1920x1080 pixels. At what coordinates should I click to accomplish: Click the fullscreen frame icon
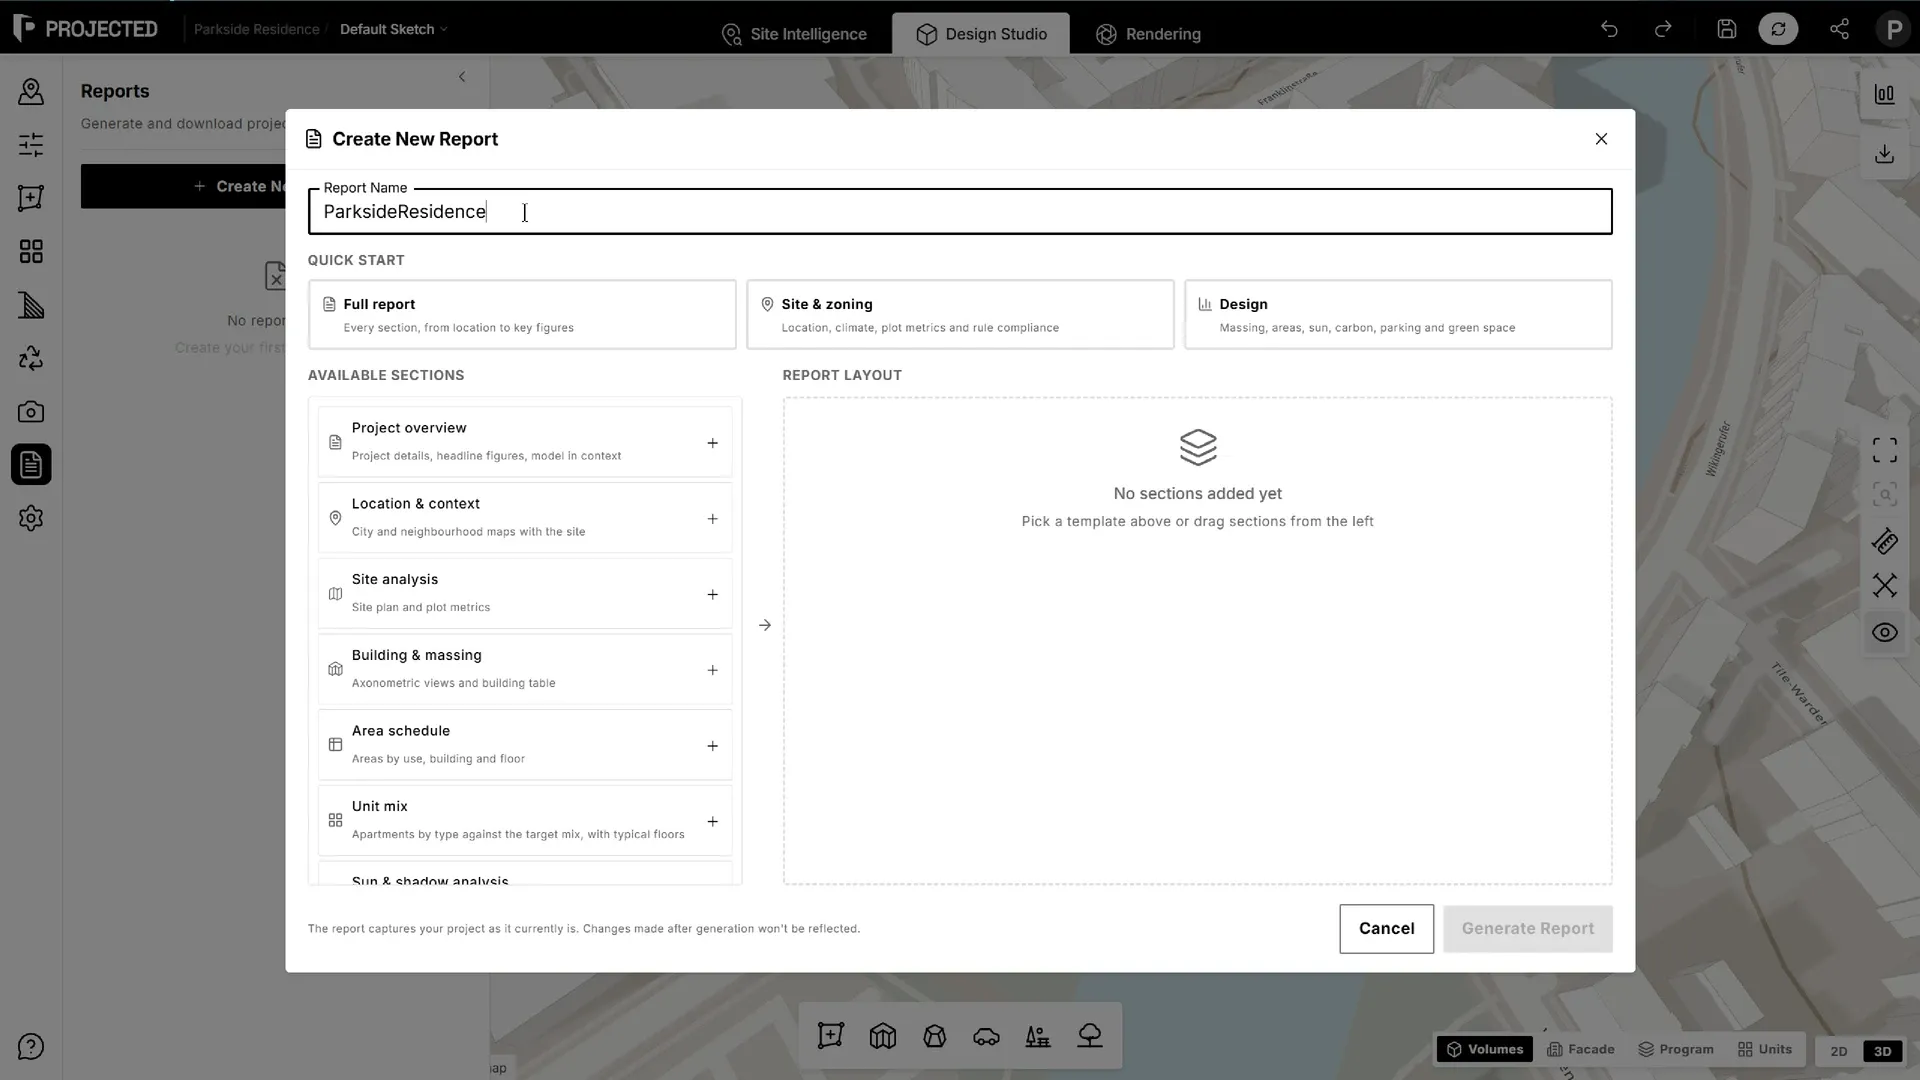(x=1884, y=451)
